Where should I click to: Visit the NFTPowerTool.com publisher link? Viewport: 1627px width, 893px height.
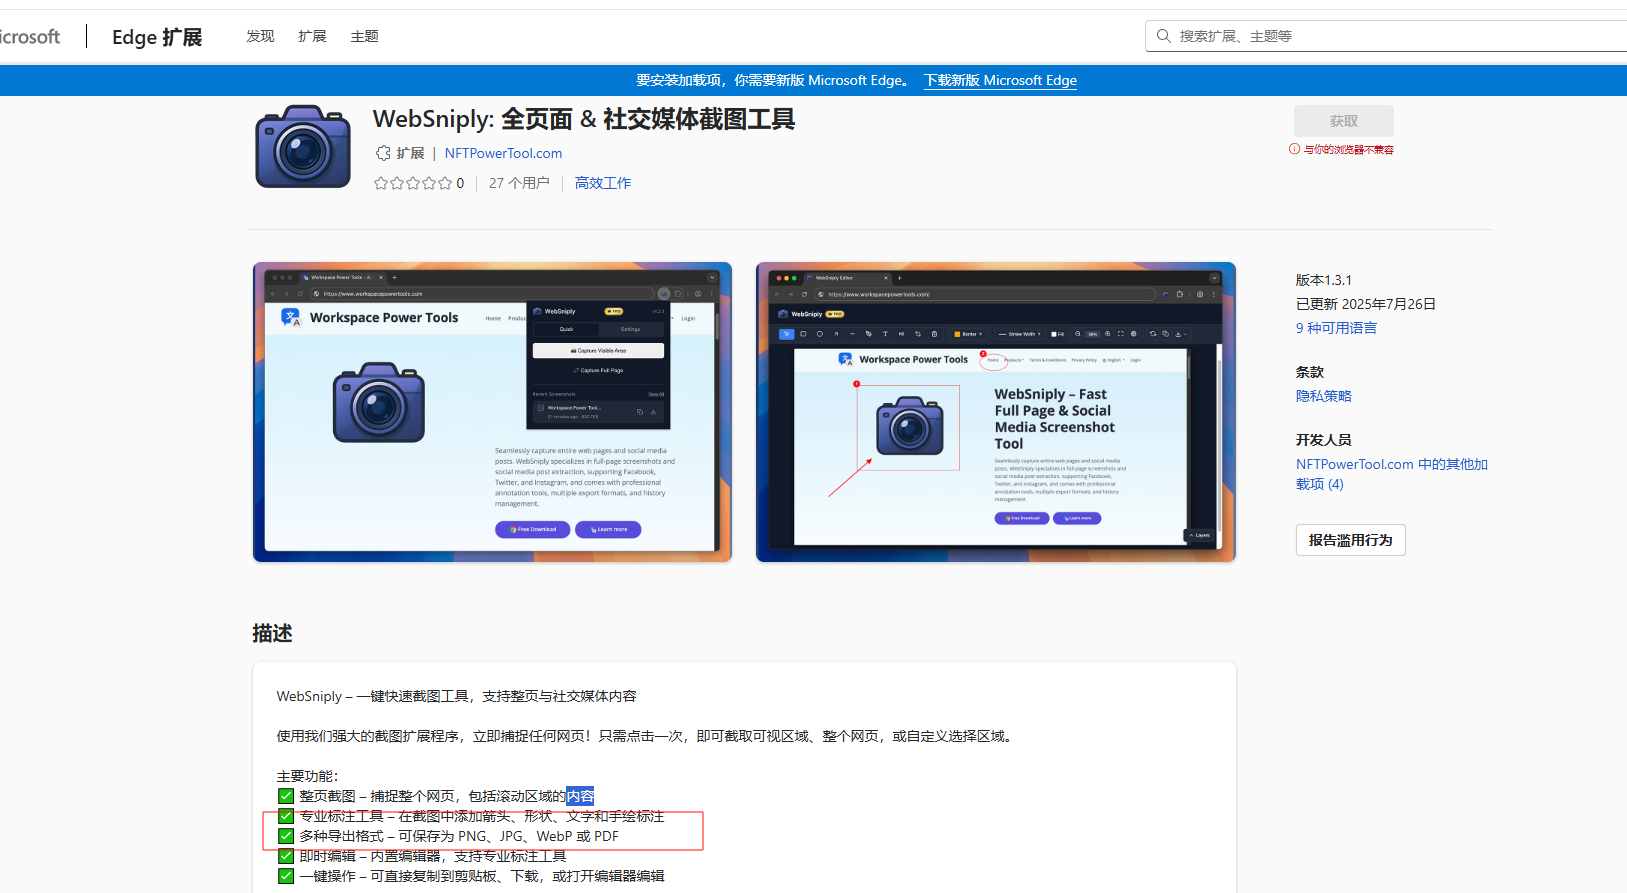click(503, 153)
